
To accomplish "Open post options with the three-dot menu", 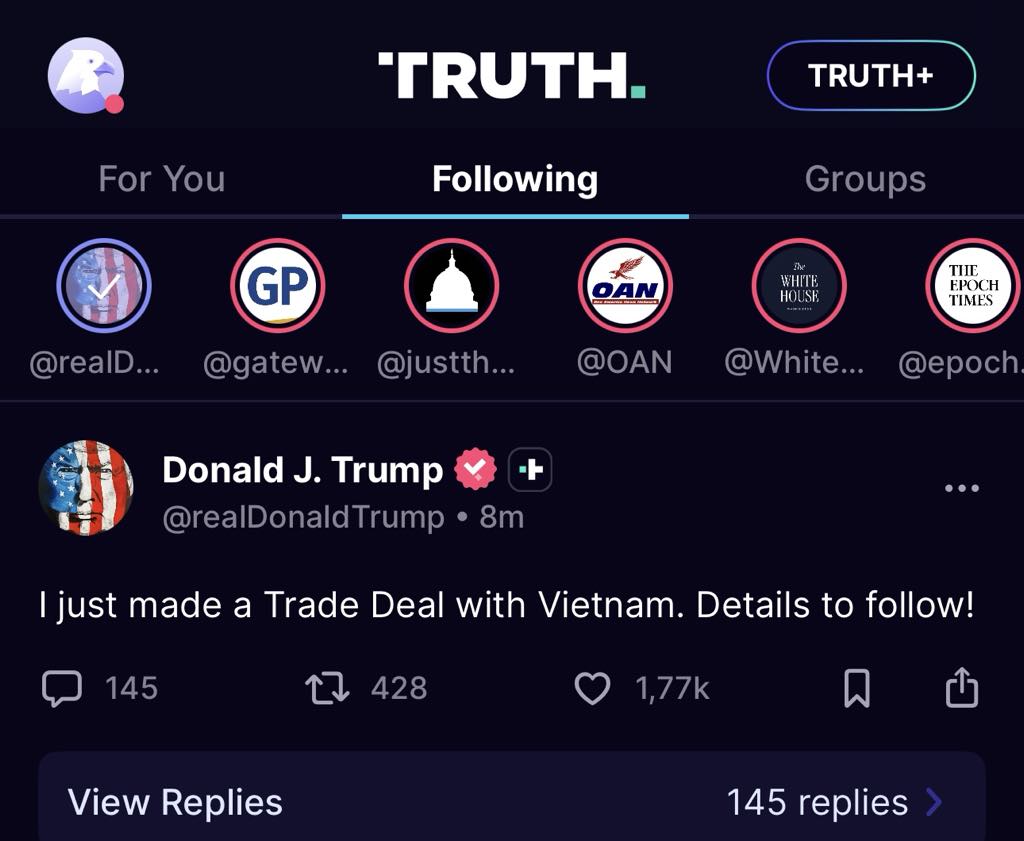I will point(962,487).
